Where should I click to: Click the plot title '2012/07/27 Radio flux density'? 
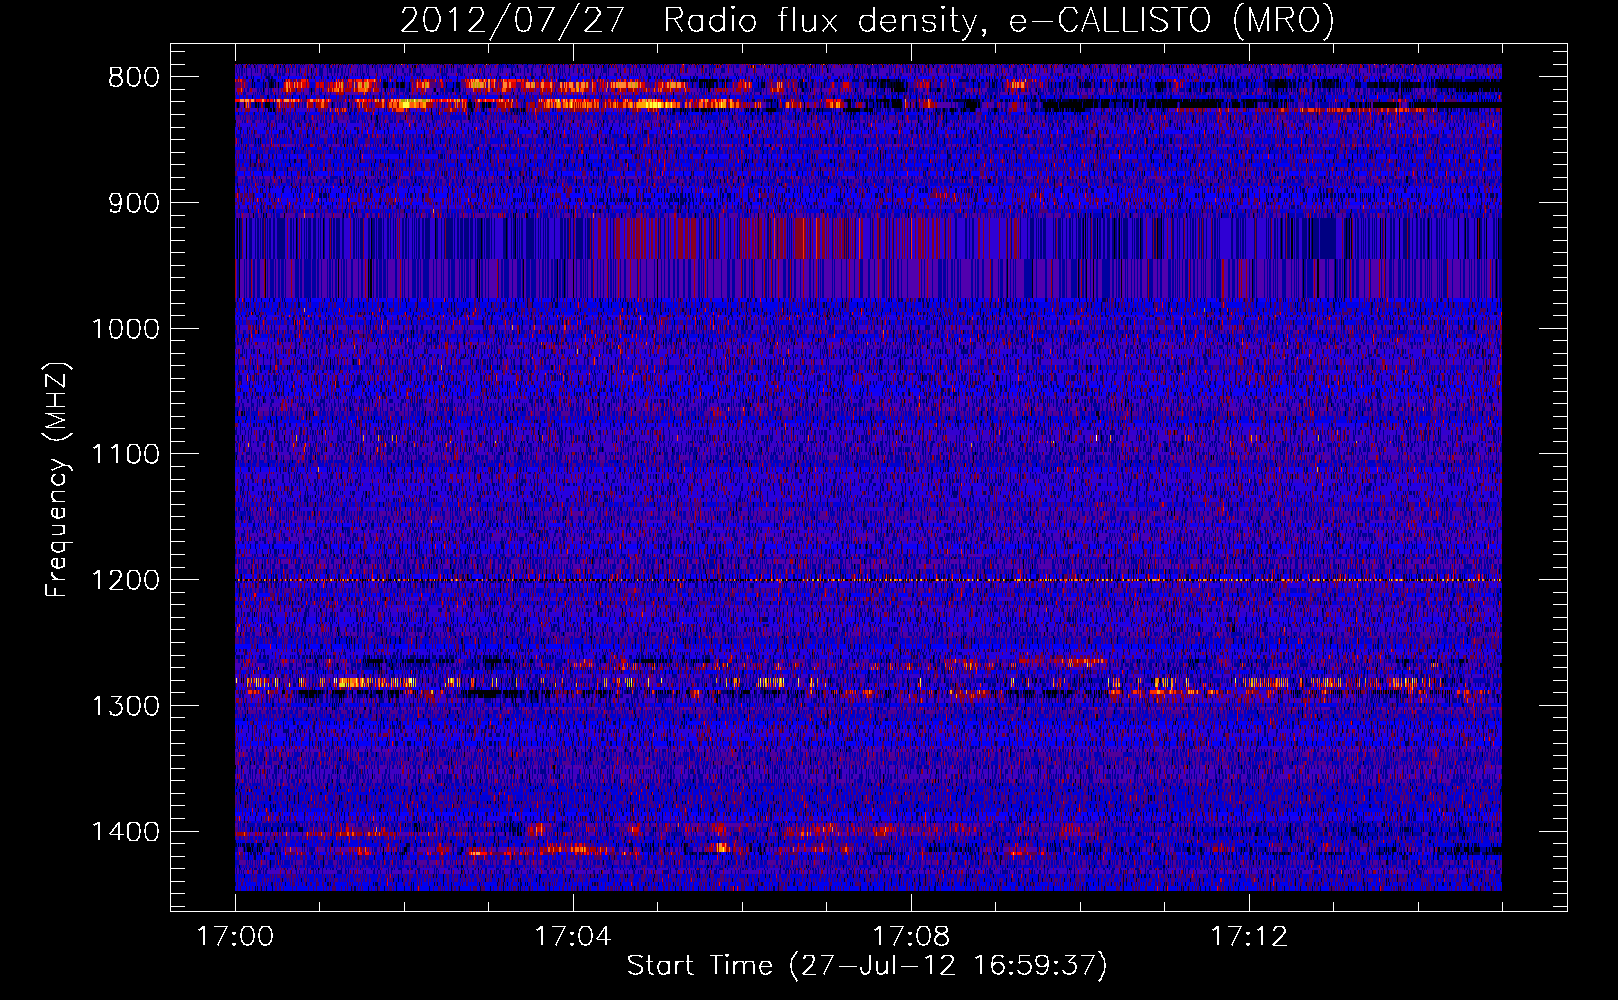[867, 21]
